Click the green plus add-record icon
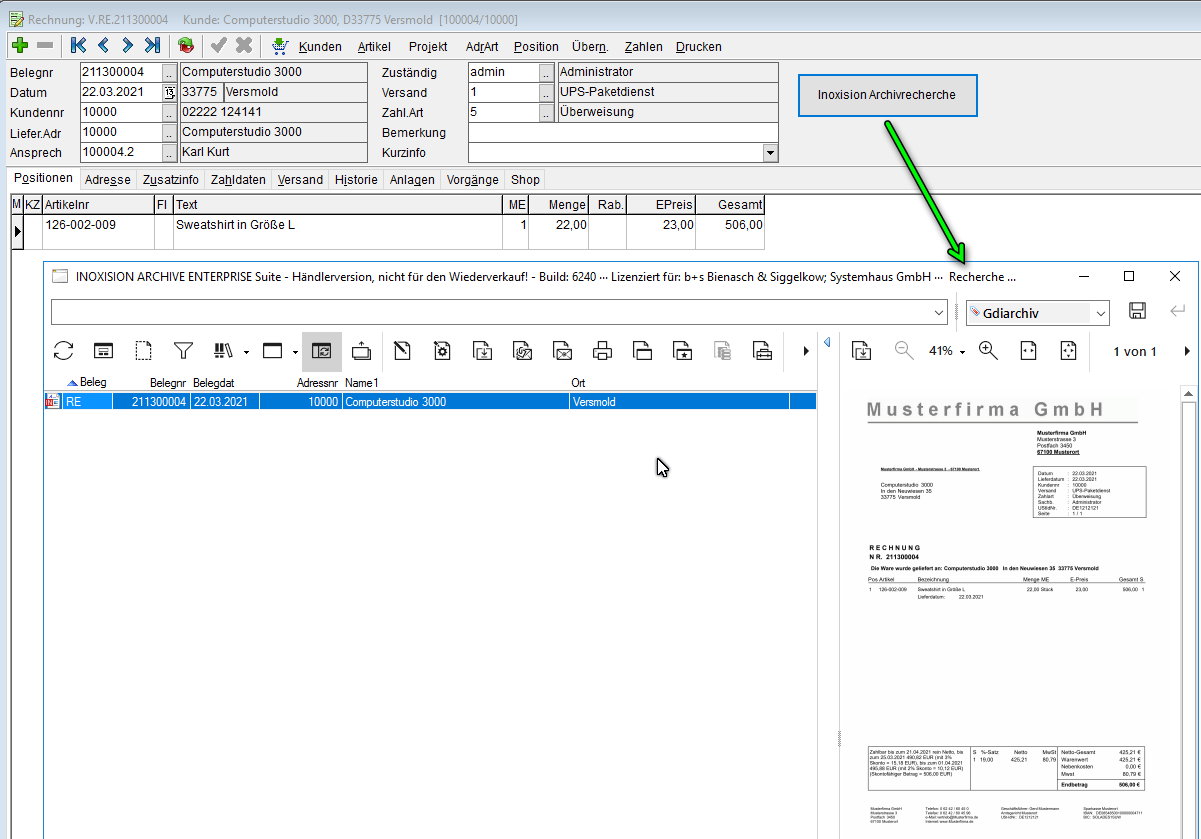This screenshot has width=1201, height=839. coord(19,46)
